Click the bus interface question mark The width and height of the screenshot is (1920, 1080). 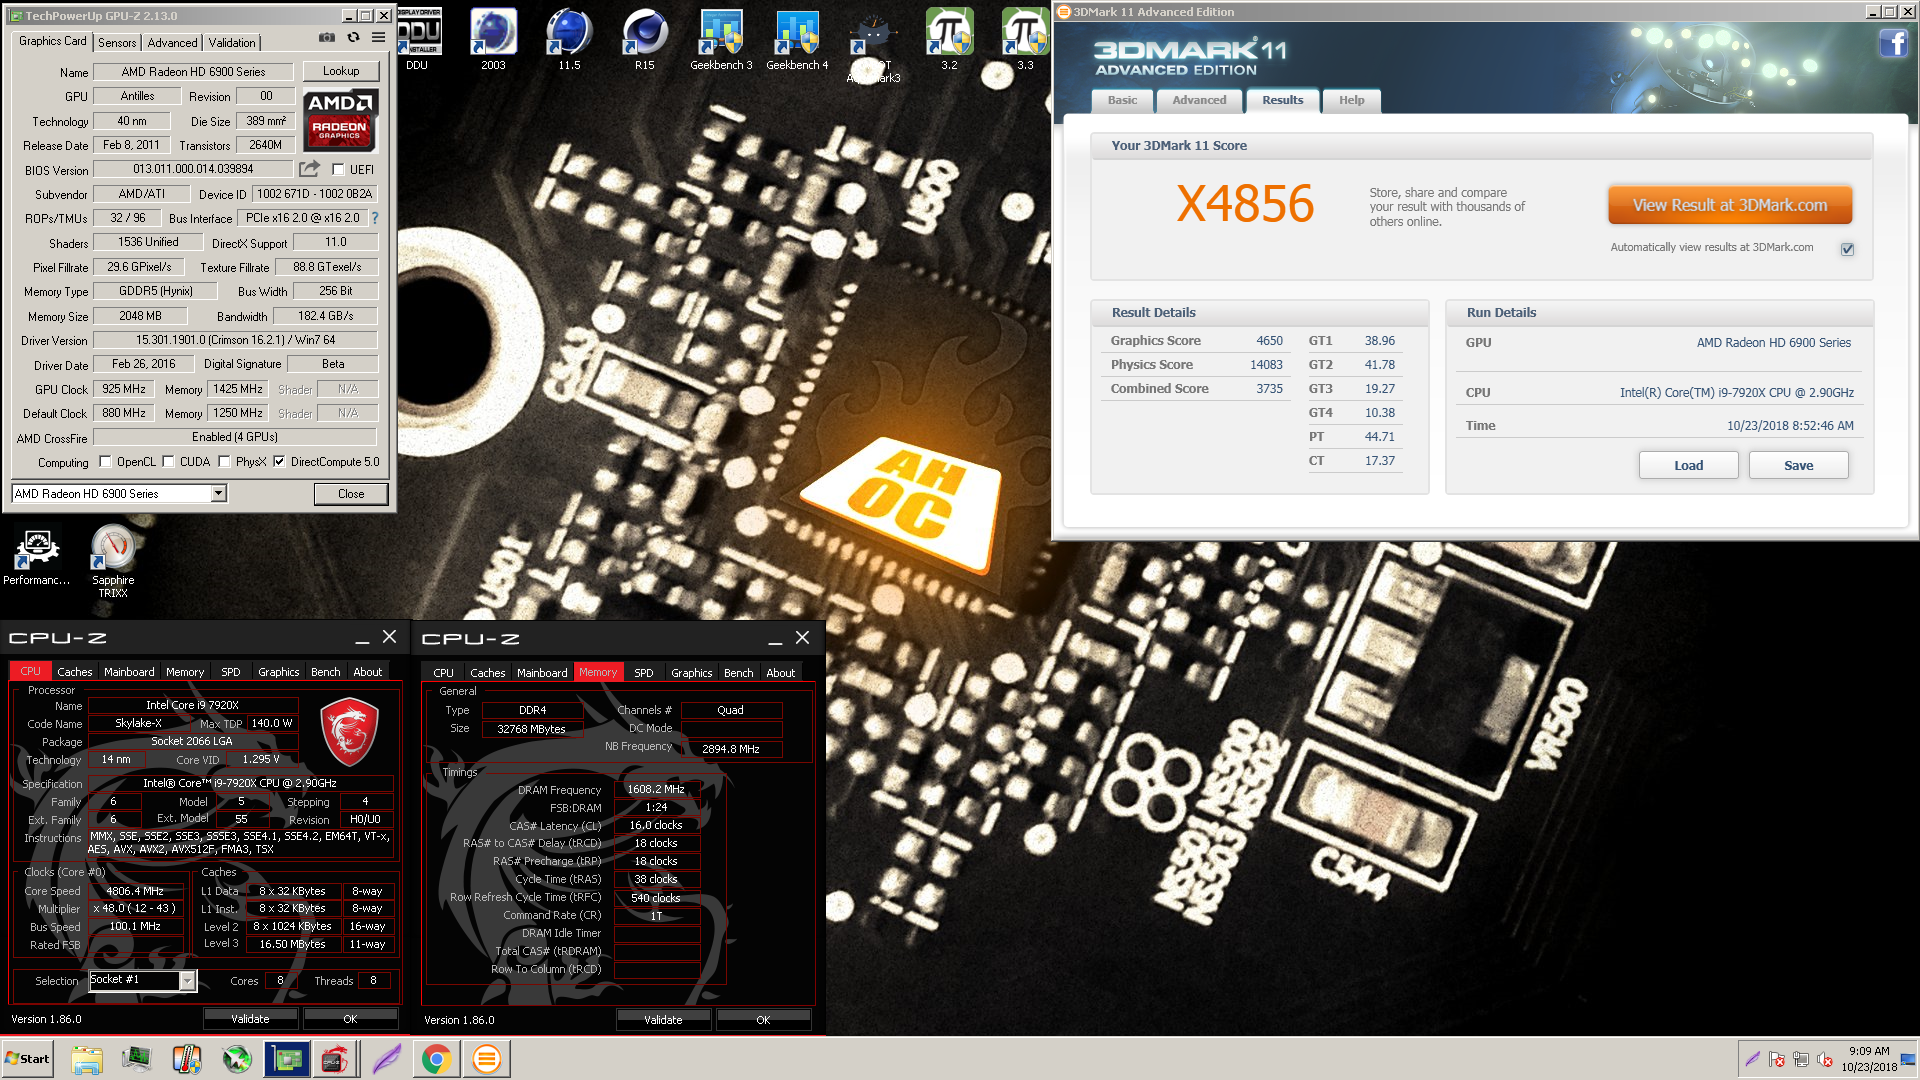(x=375, y=218)
